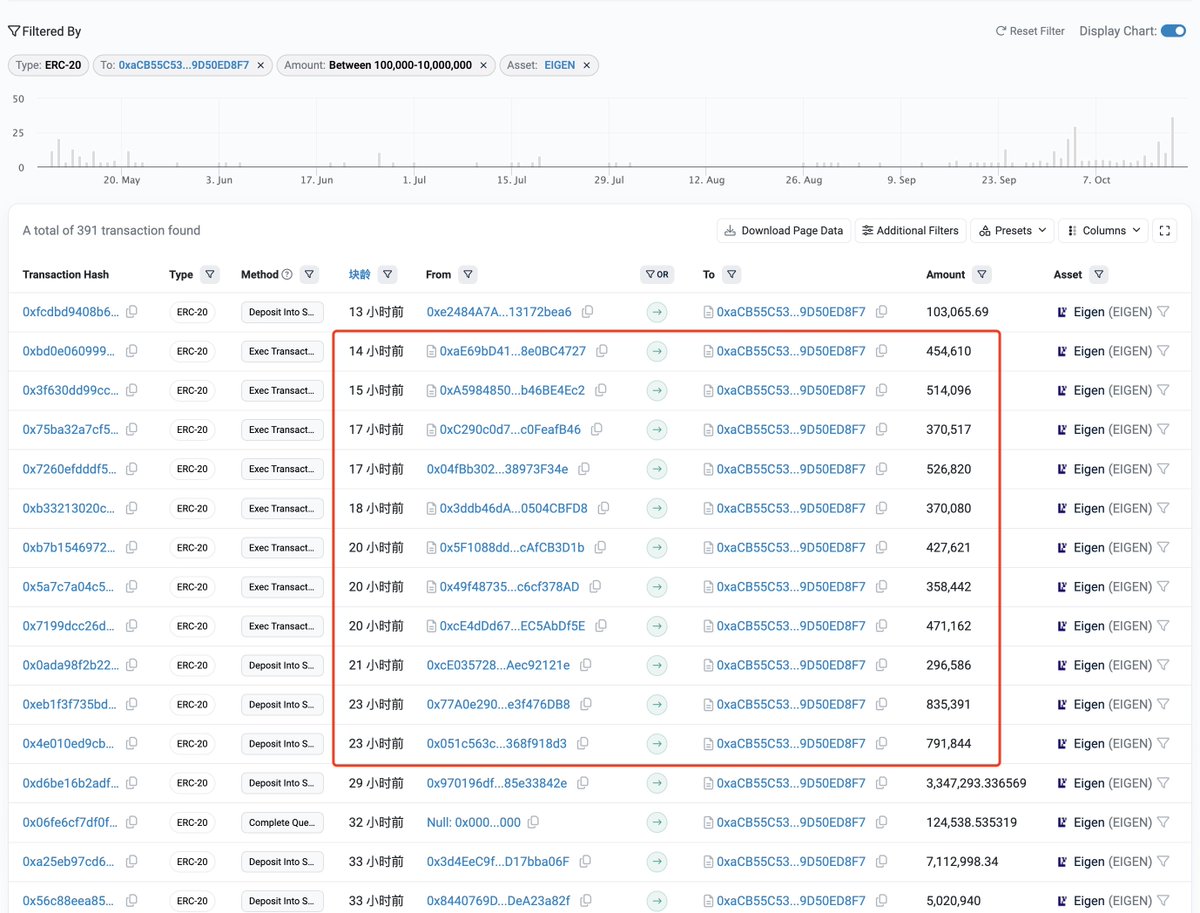Open Additional Filters
1200x913 pixels.
point(910,230)
